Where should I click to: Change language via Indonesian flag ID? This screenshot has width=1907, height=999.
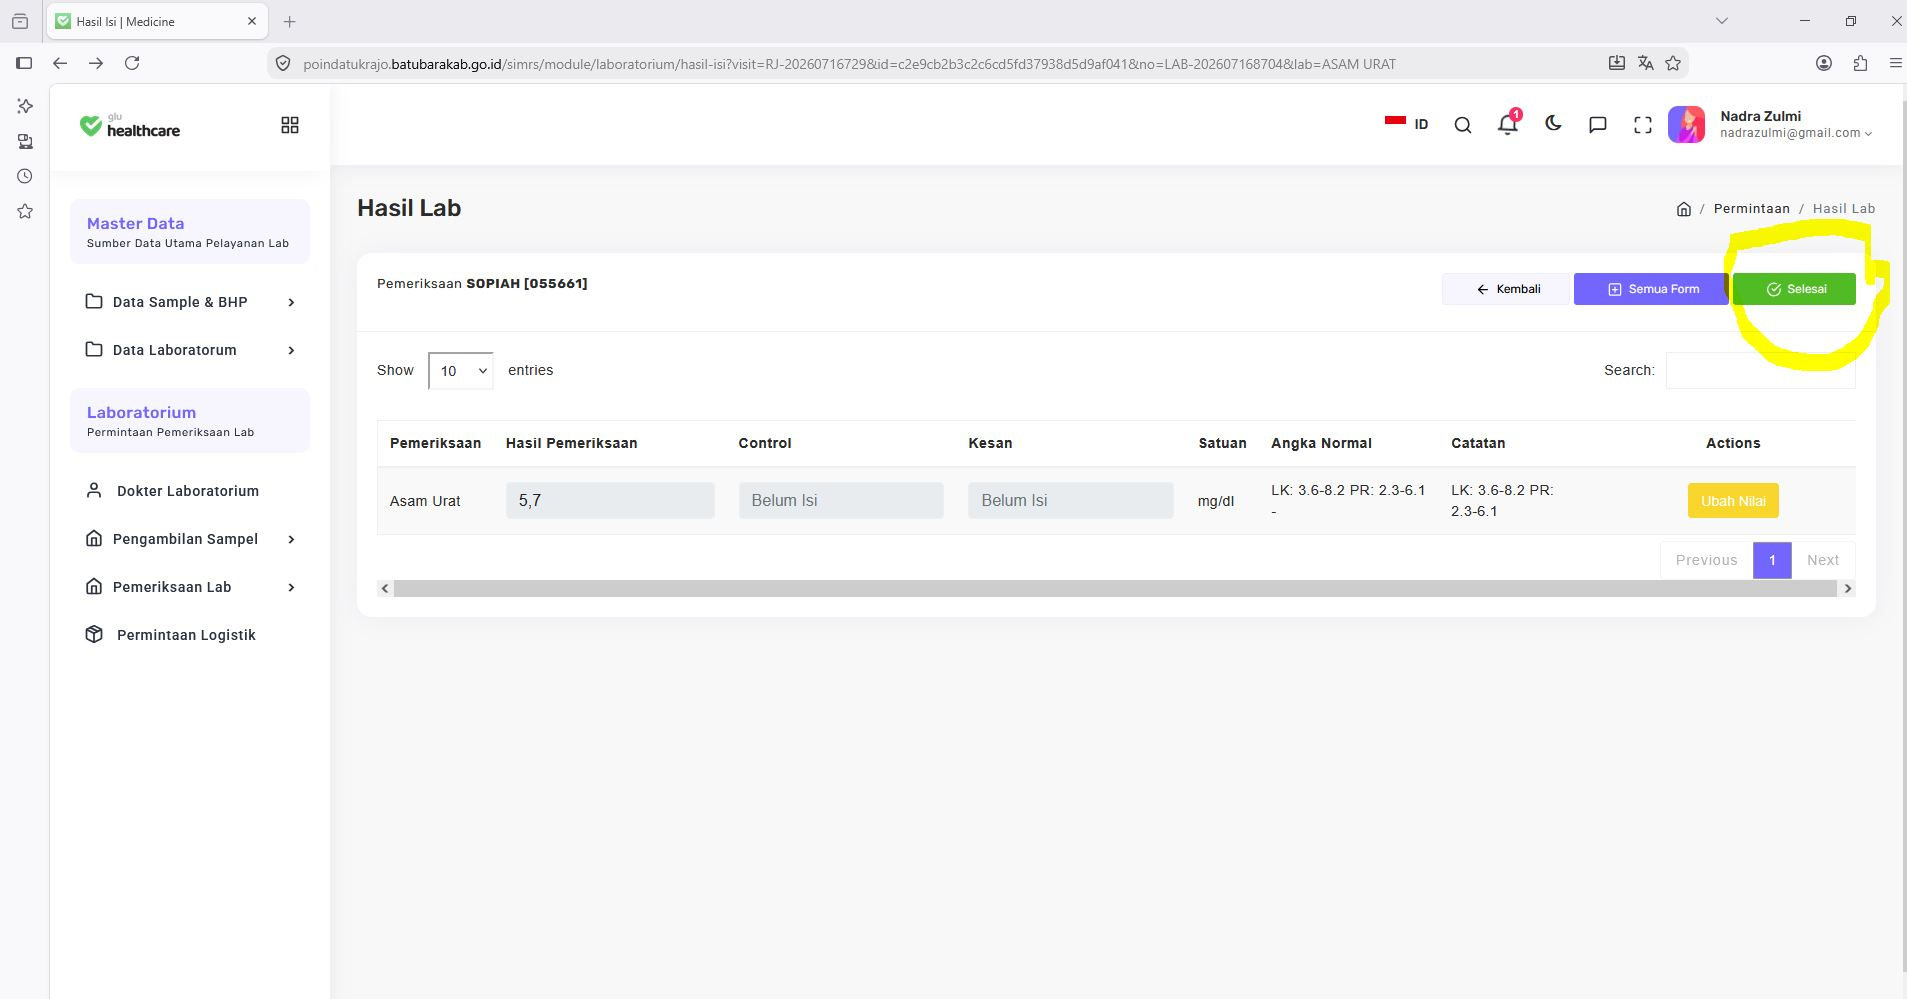click(x=1407, y=124)
